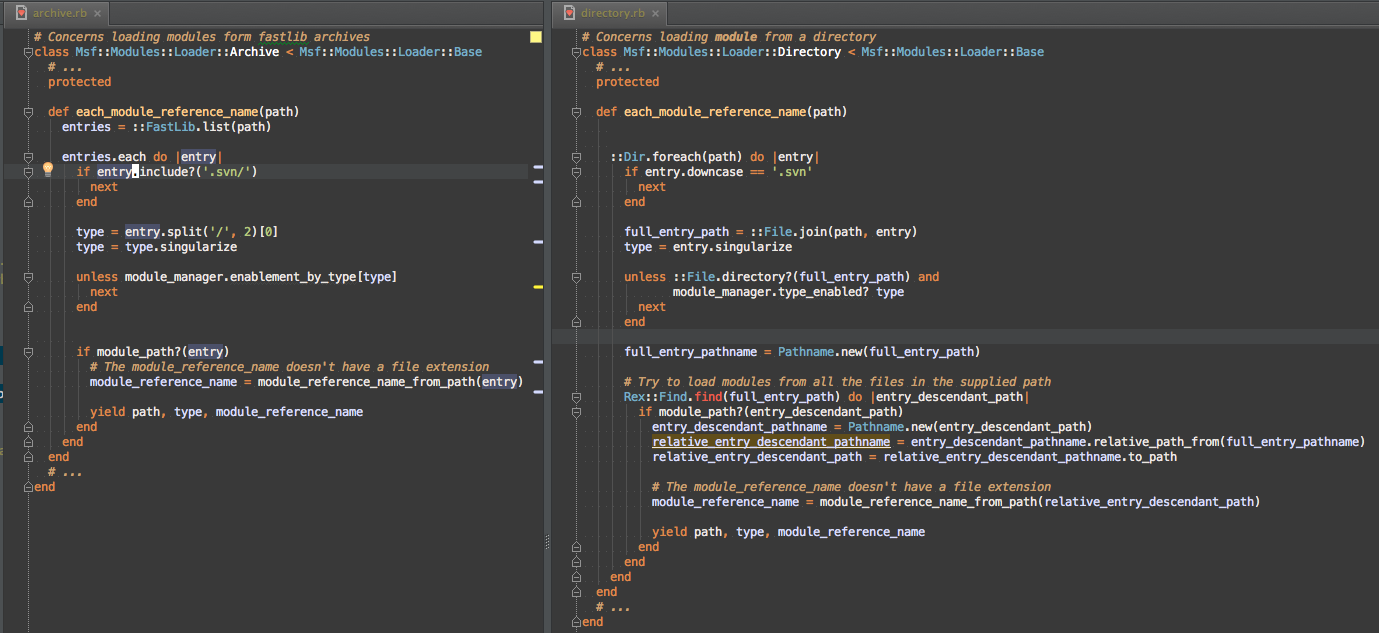Screen dimensions: 1379x633
Task: Click the Ruby file icon on directory.rb tab
Action: [569, 13]
